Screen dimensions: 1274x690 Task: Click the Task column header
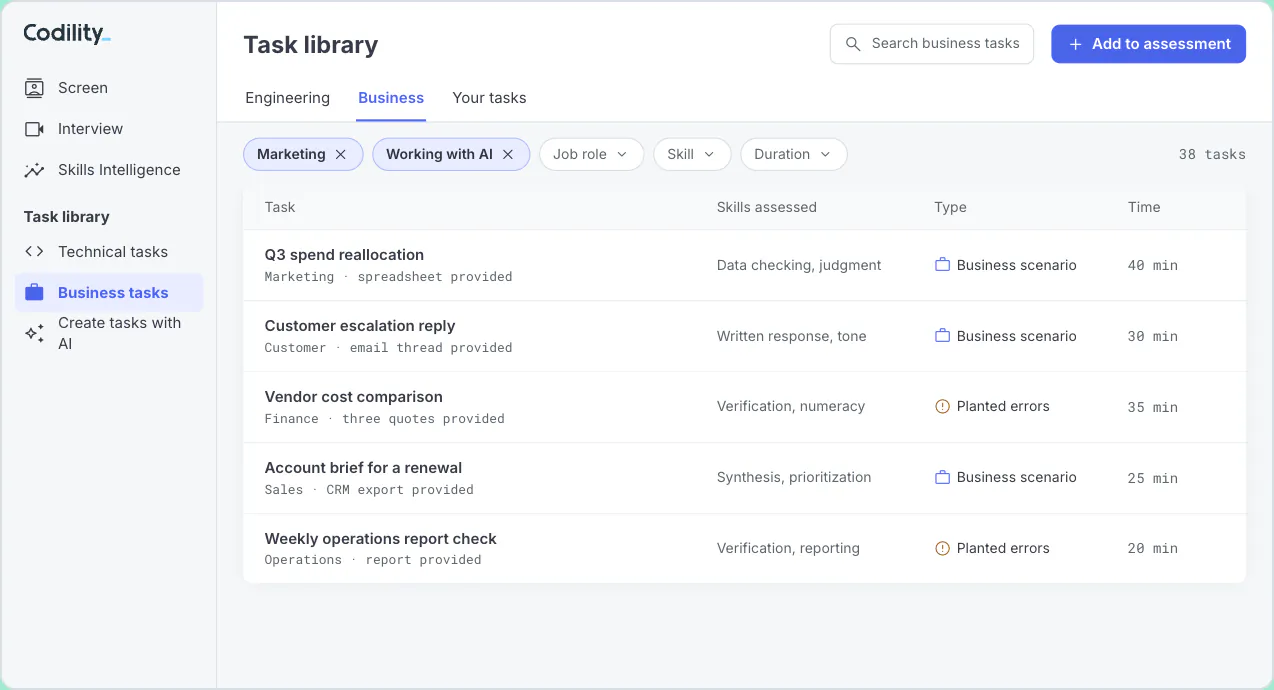(280, 207)
